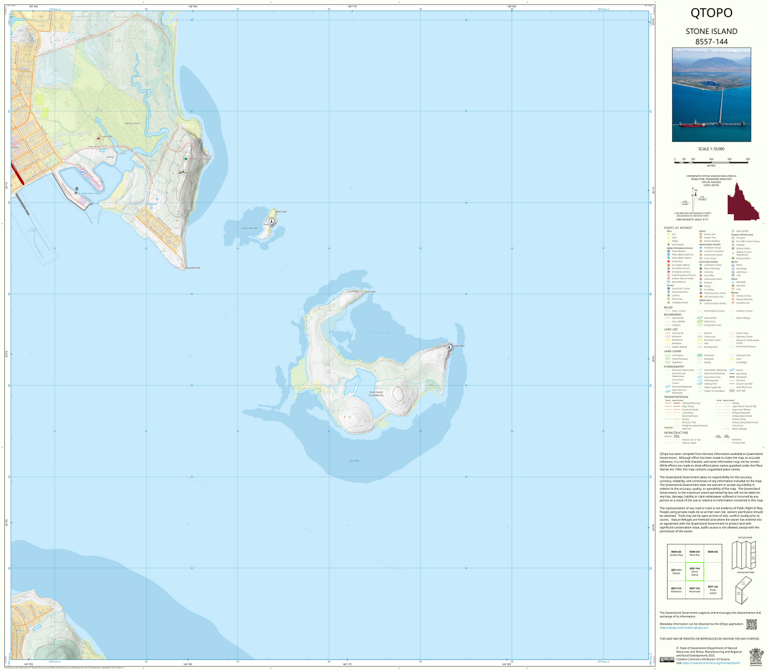Click the HYDROGRAPHY legend heading
This screenshot has width=768, height=671.
pos(674,366)
